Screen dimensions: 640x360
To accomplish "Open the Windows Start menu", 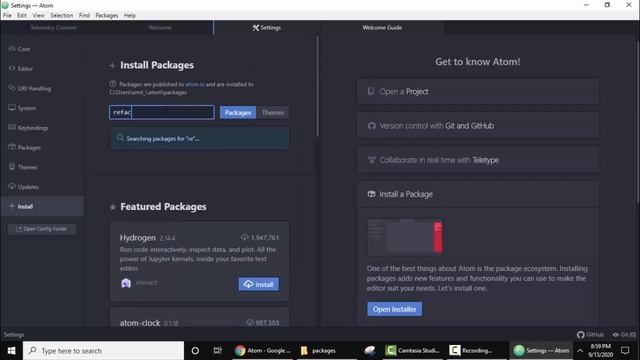I will [11, 351].
